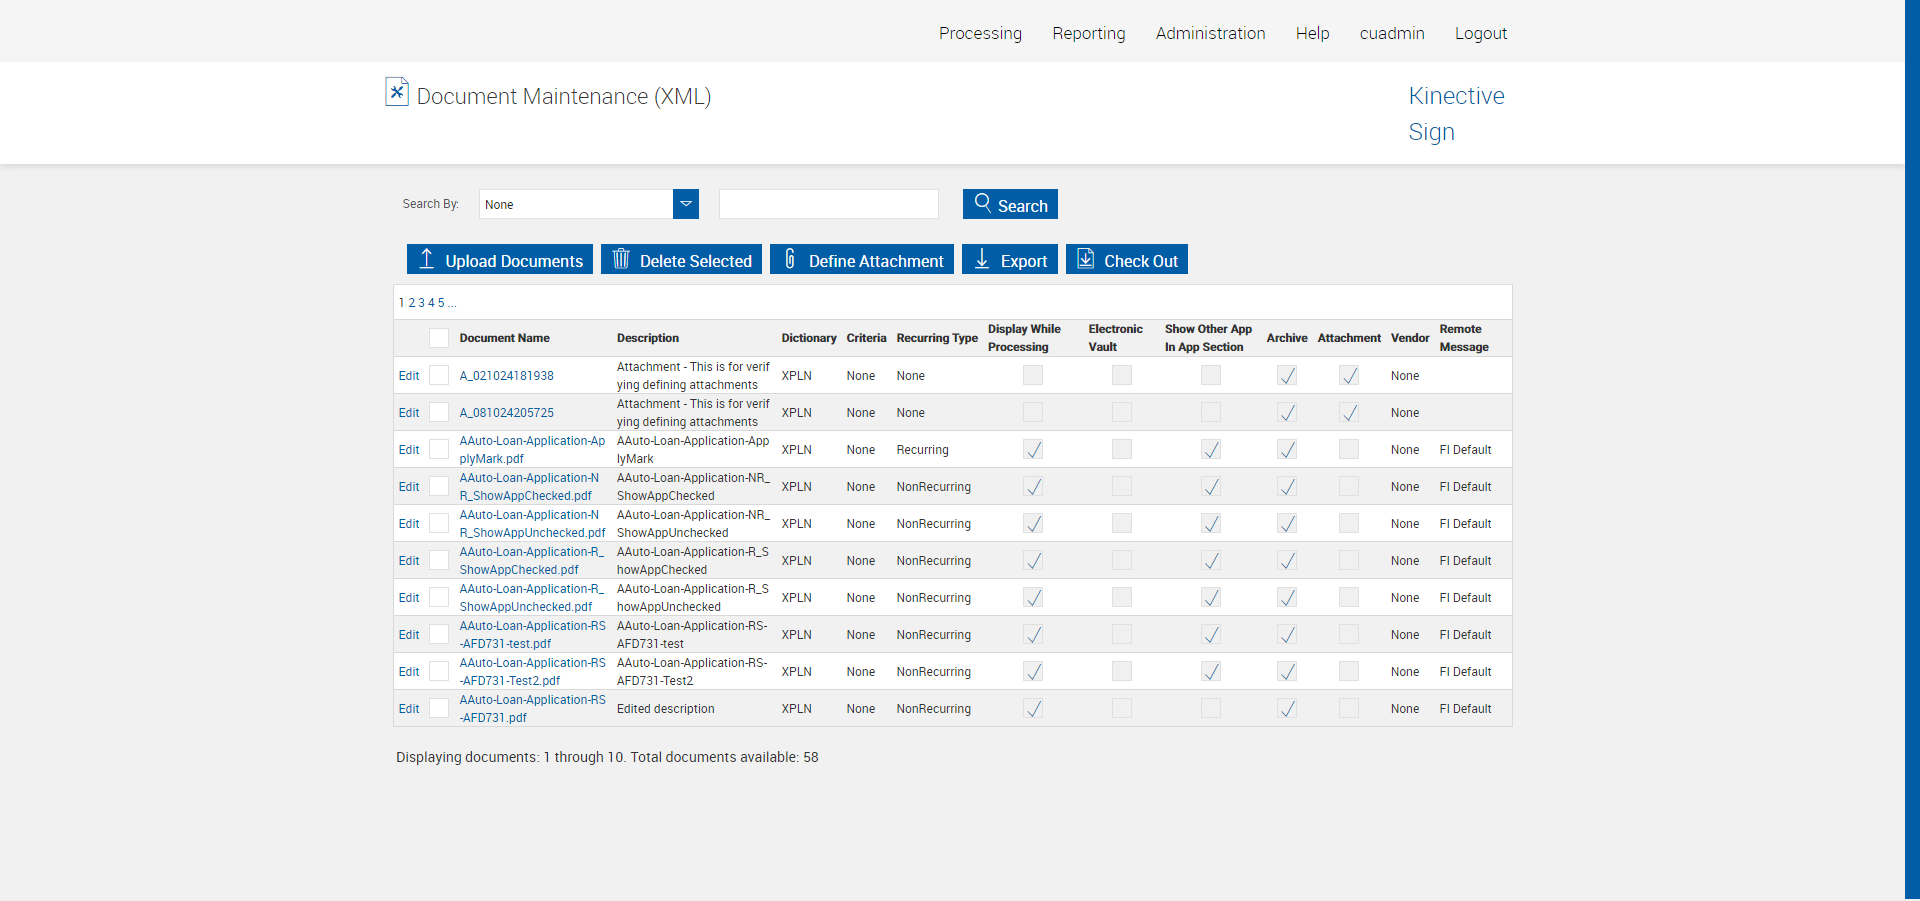The height and width of the screenshot is (901, 1920).
Task: Open the Search By dropdown arrow
Action: pos(686,204)
